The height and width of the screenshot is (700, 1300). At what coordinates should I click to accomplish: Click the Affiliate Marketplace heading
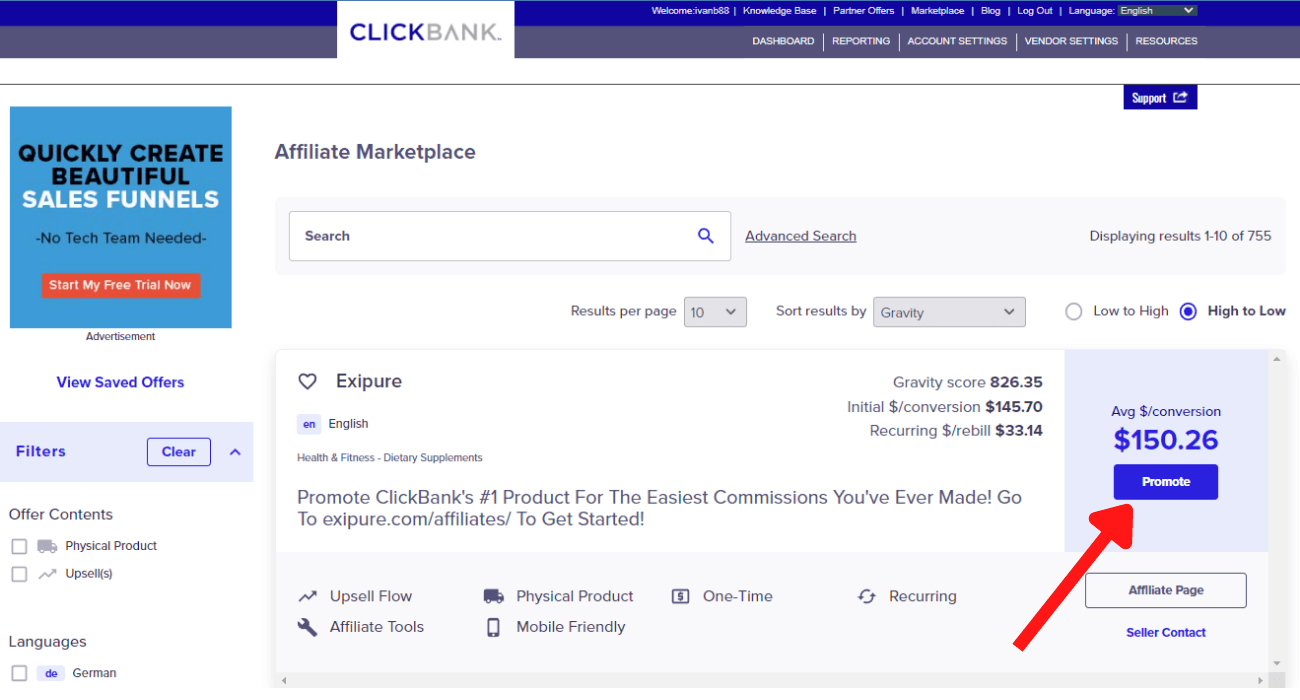click(x=375, y=152)
